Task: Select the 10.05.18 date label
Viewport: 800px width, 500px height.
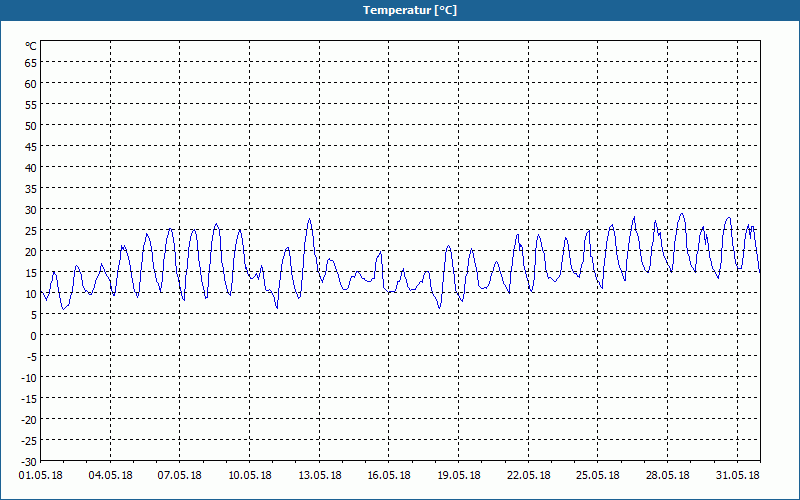Action: coord(249,475)
